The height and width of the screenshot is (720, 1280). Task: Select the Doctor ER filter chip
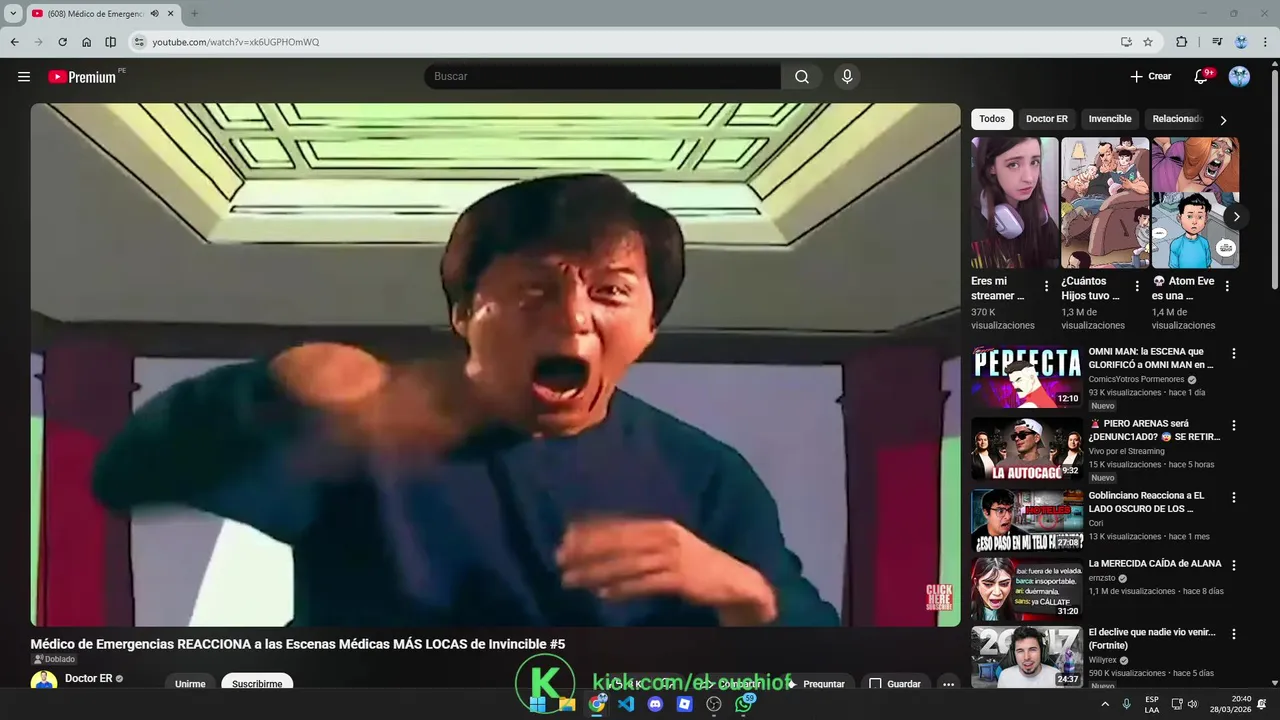(x=1047, y=119)
